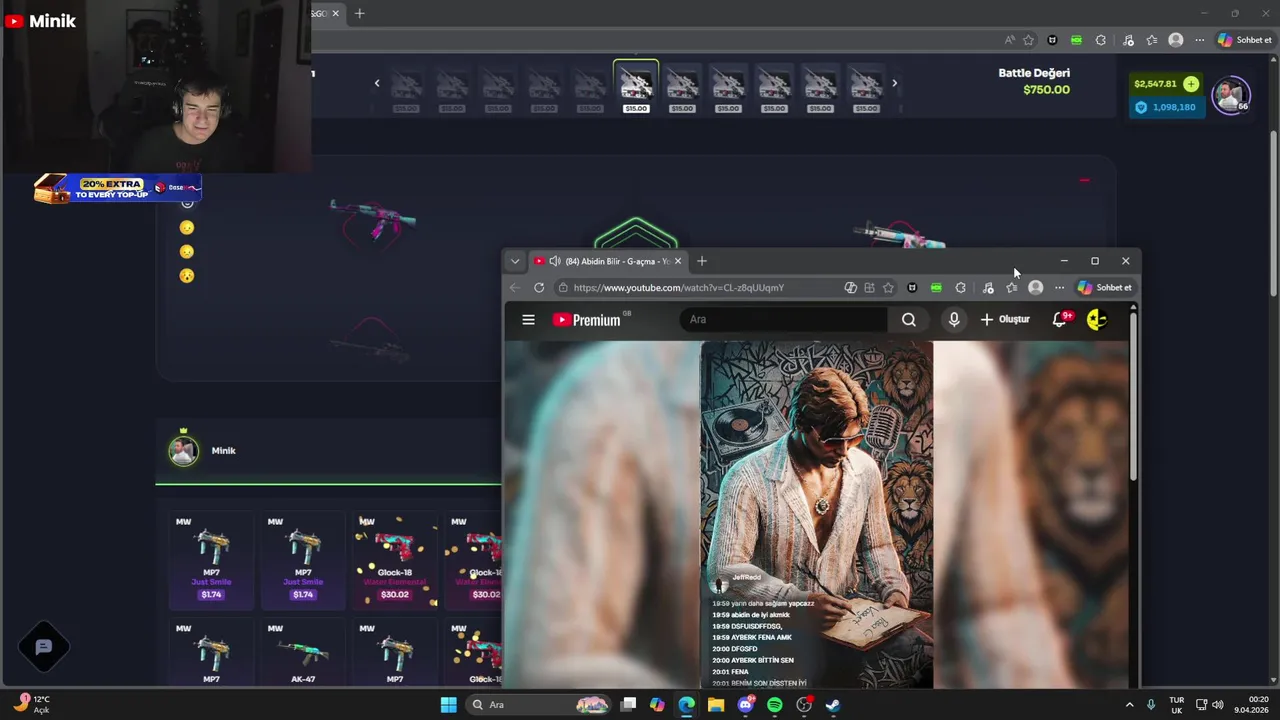Image resolution: width=1280 pixels, height=720 pixels.
Task: Open Favorites list in YouTube window
Action: pos(1012,288)
